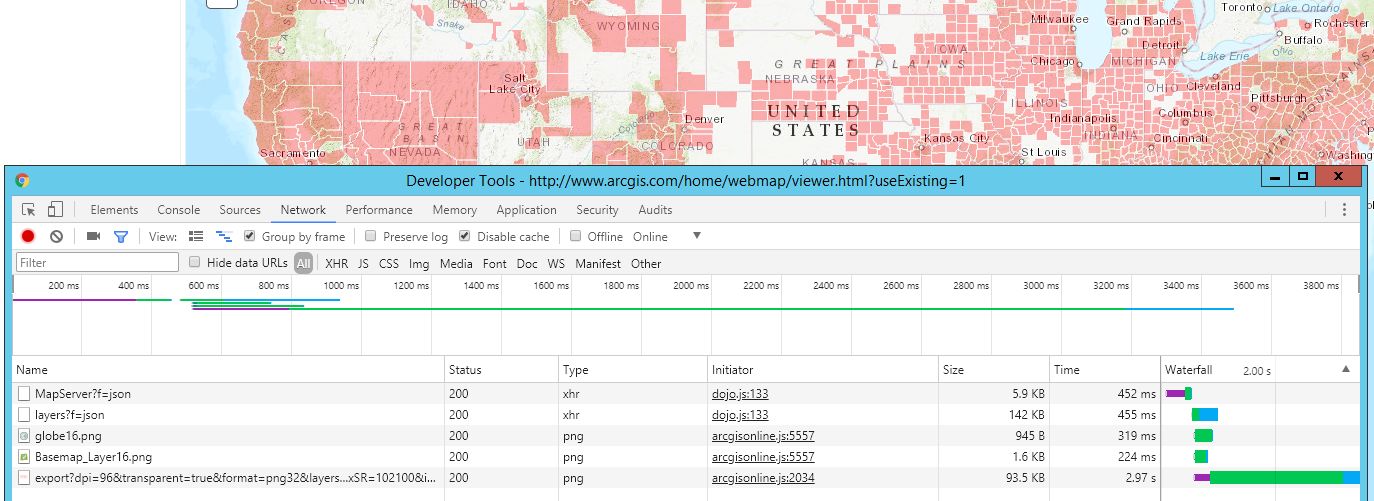Open the Performance tab

379,210
